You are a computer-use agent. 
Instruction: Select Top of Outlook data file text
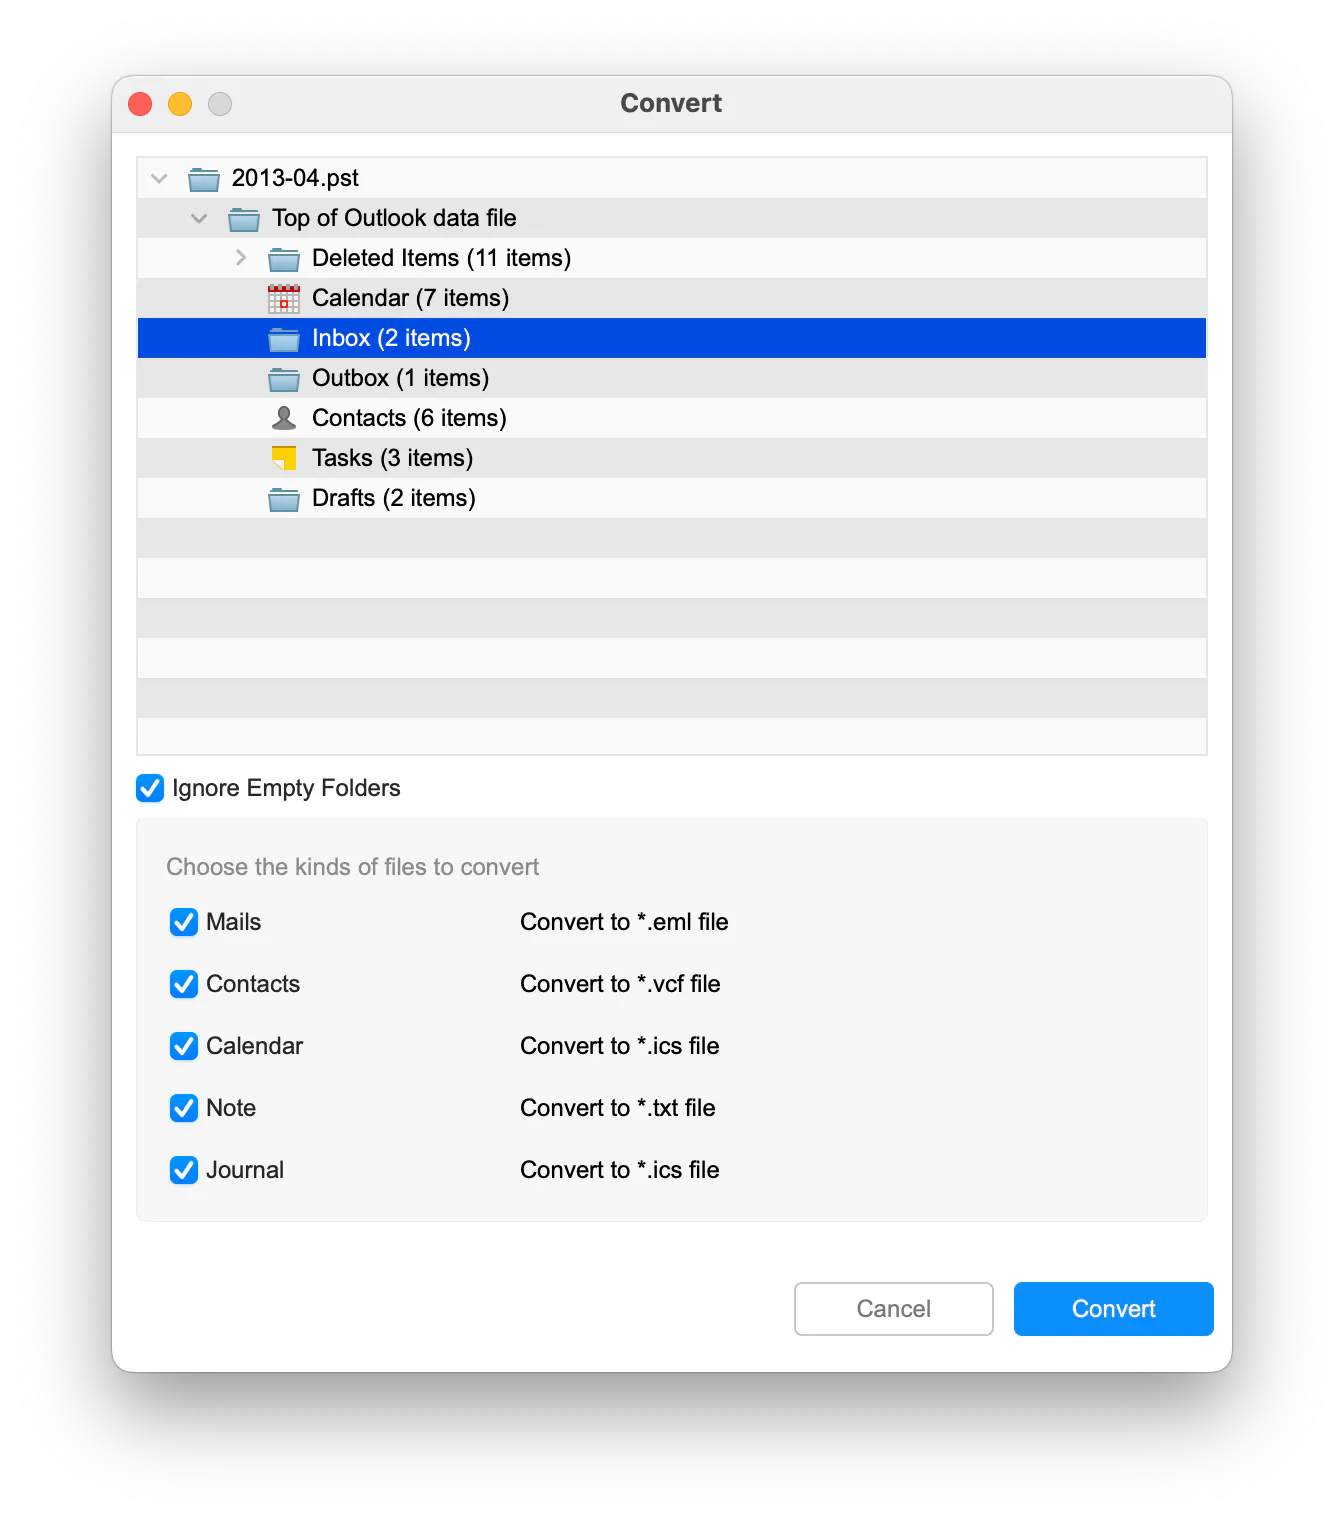click(394, 218)
